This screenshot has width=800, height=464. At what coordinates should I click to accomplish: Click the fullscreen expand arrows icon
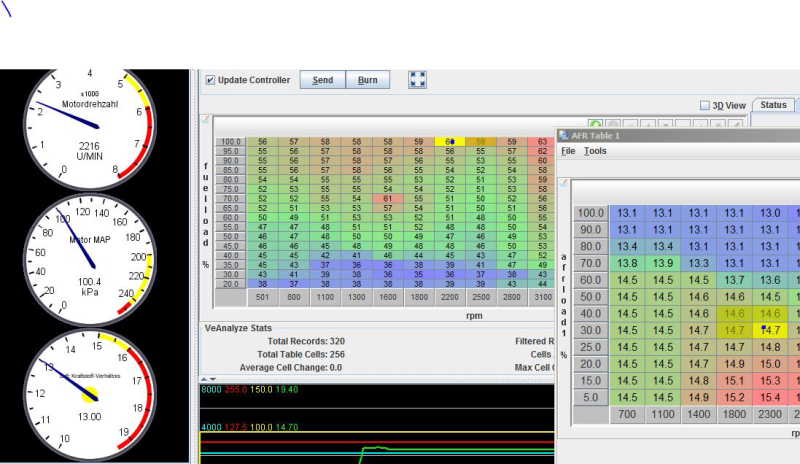tap(418, 80)
